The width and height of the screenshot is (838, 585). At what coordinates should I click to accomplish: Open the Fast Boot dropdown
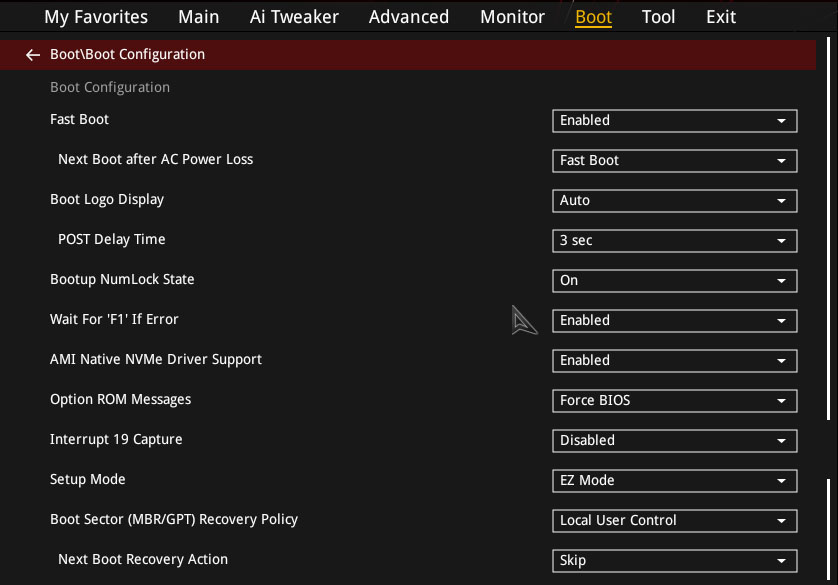[x=674, y=121]
